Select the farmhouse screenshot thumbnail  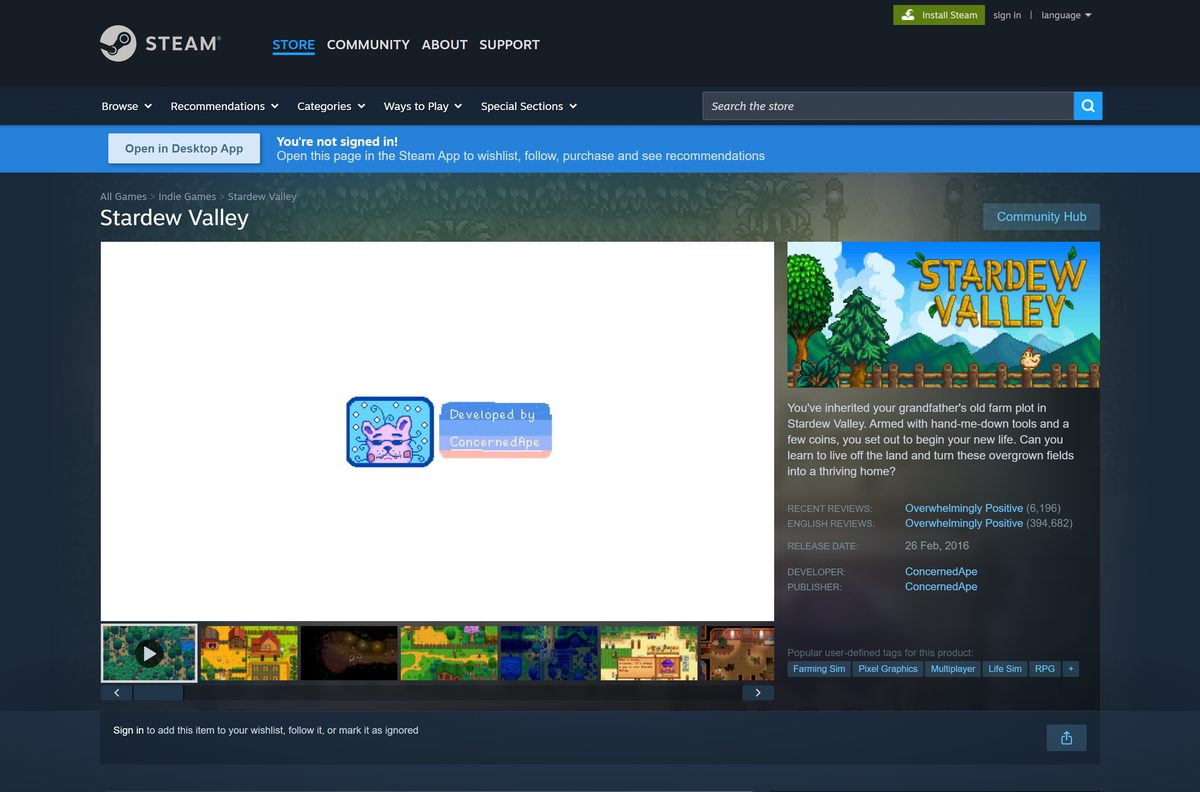pos(249,653)
